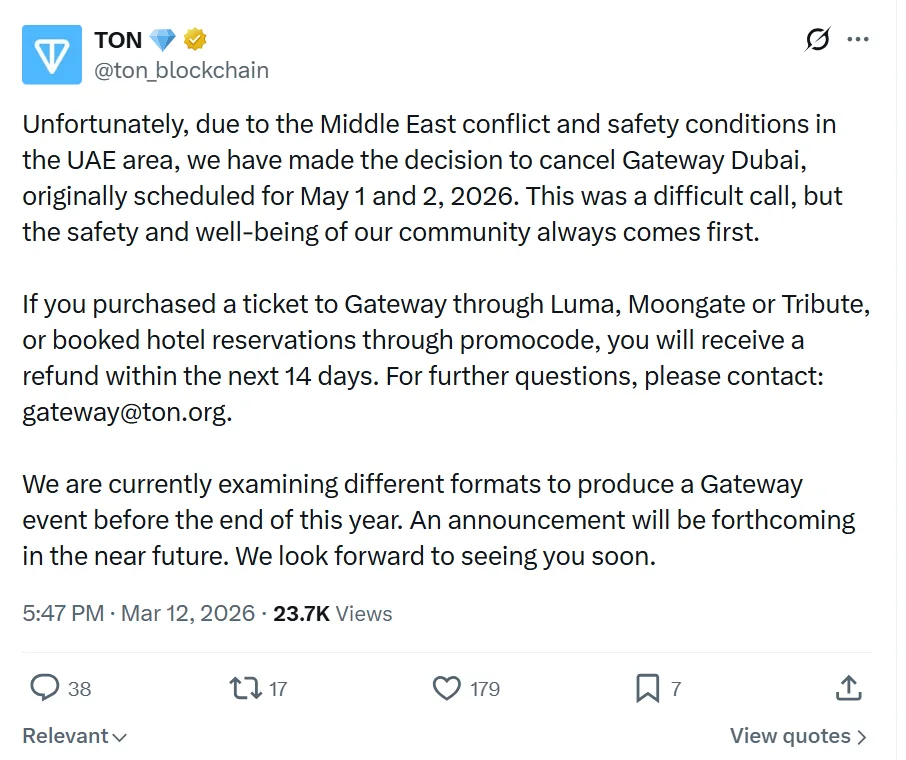Open the more options menu
The width and height of the screenshot is (906, 760).
[858, 39]
